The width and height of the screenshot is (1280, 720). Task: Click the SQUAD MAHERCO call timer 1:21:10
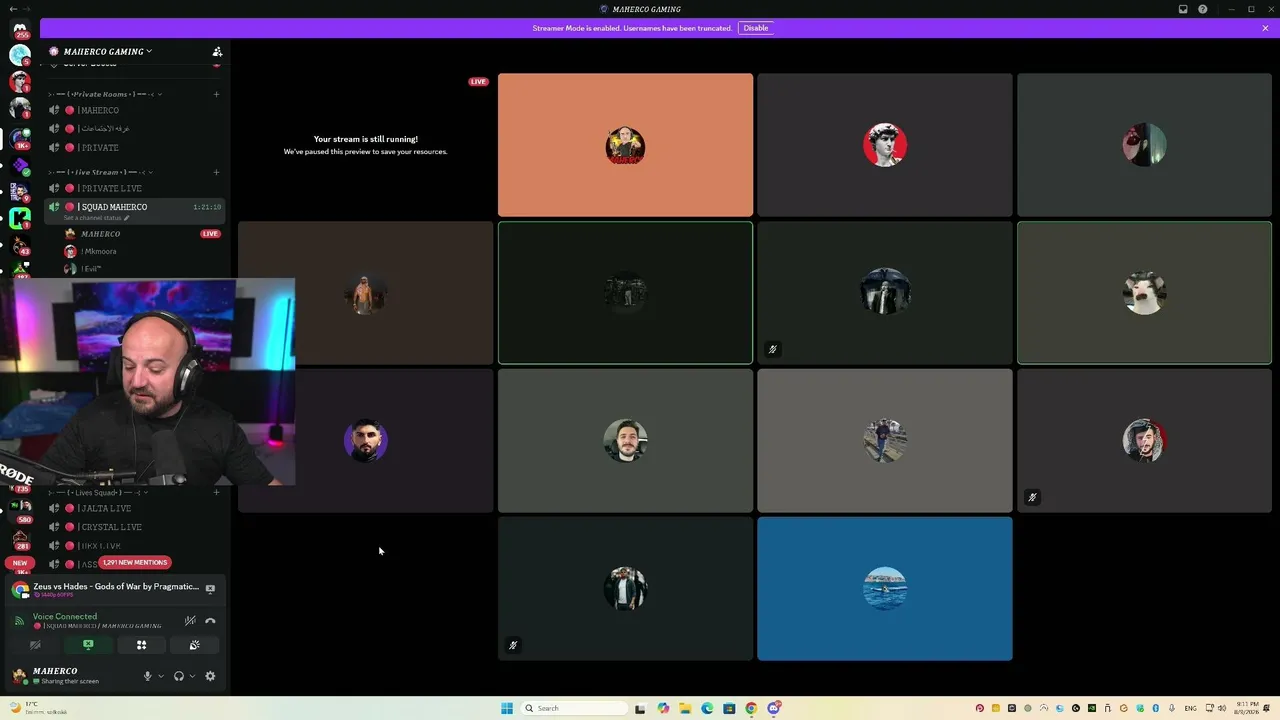click(207, 207)
